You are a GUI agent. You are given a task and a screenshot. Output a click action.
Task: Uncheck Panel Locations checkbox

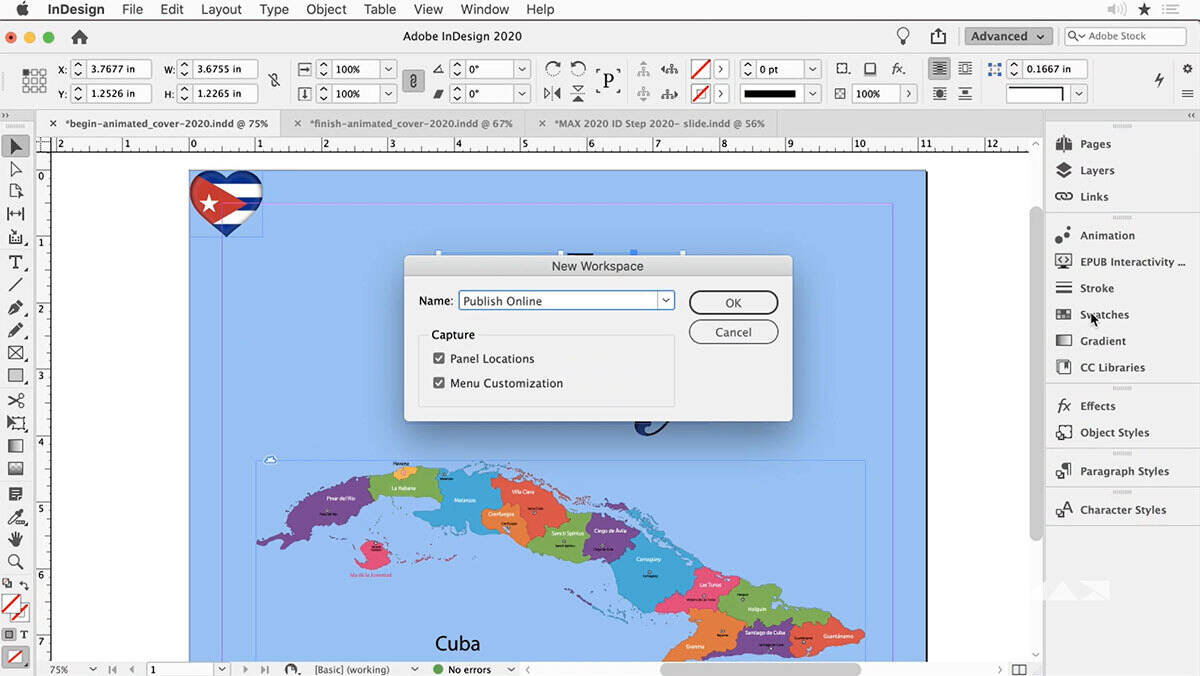click(439, 359)
